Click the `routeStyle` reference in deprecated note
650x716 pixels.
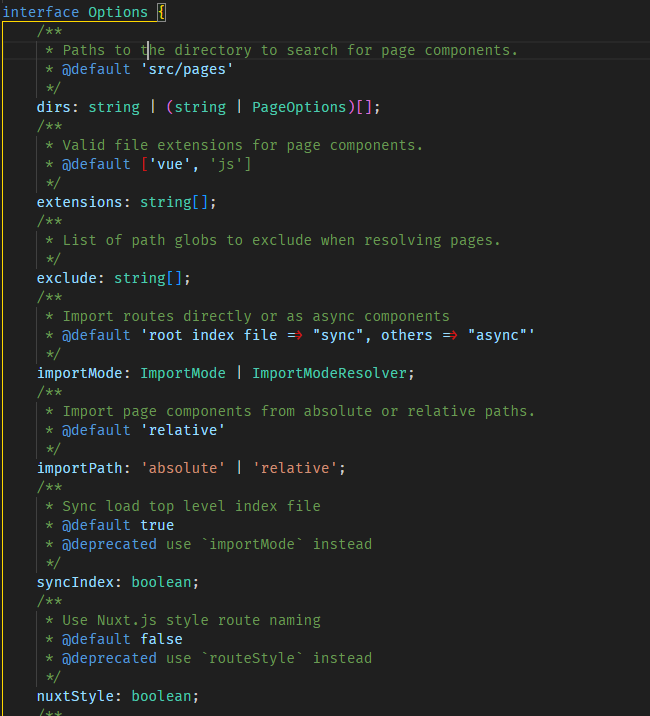(252, 658)
